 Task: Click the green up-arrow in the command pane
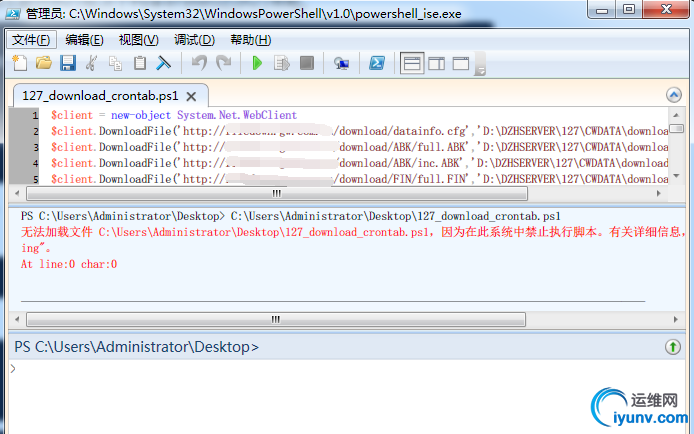click(x=673, y=347)
